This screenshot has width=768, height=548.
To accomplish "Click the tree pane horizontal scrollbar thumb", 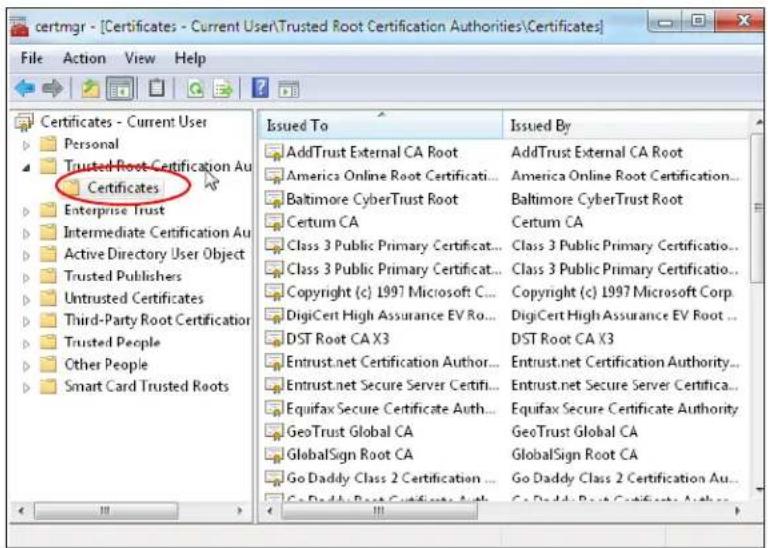I will point(106,511).
